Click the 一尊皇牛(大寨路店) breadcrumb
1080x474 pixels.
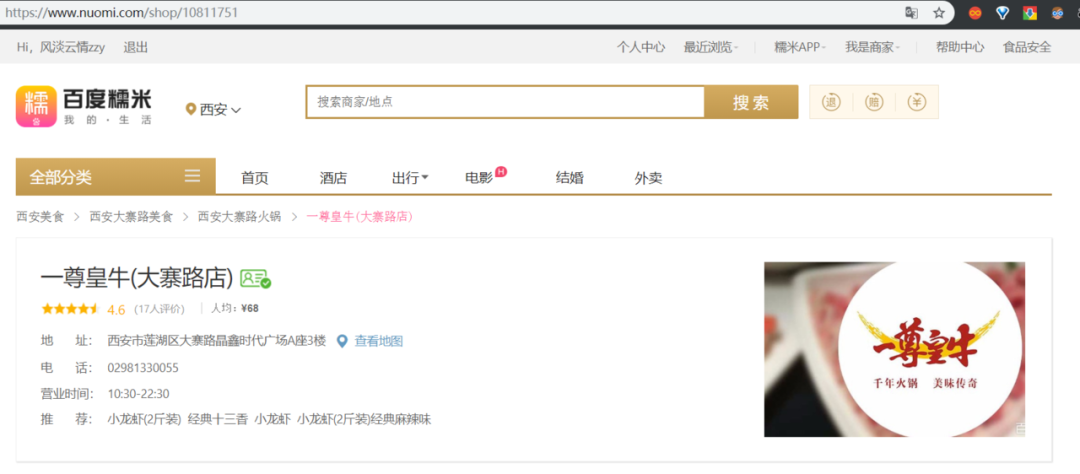click(359, 217)
